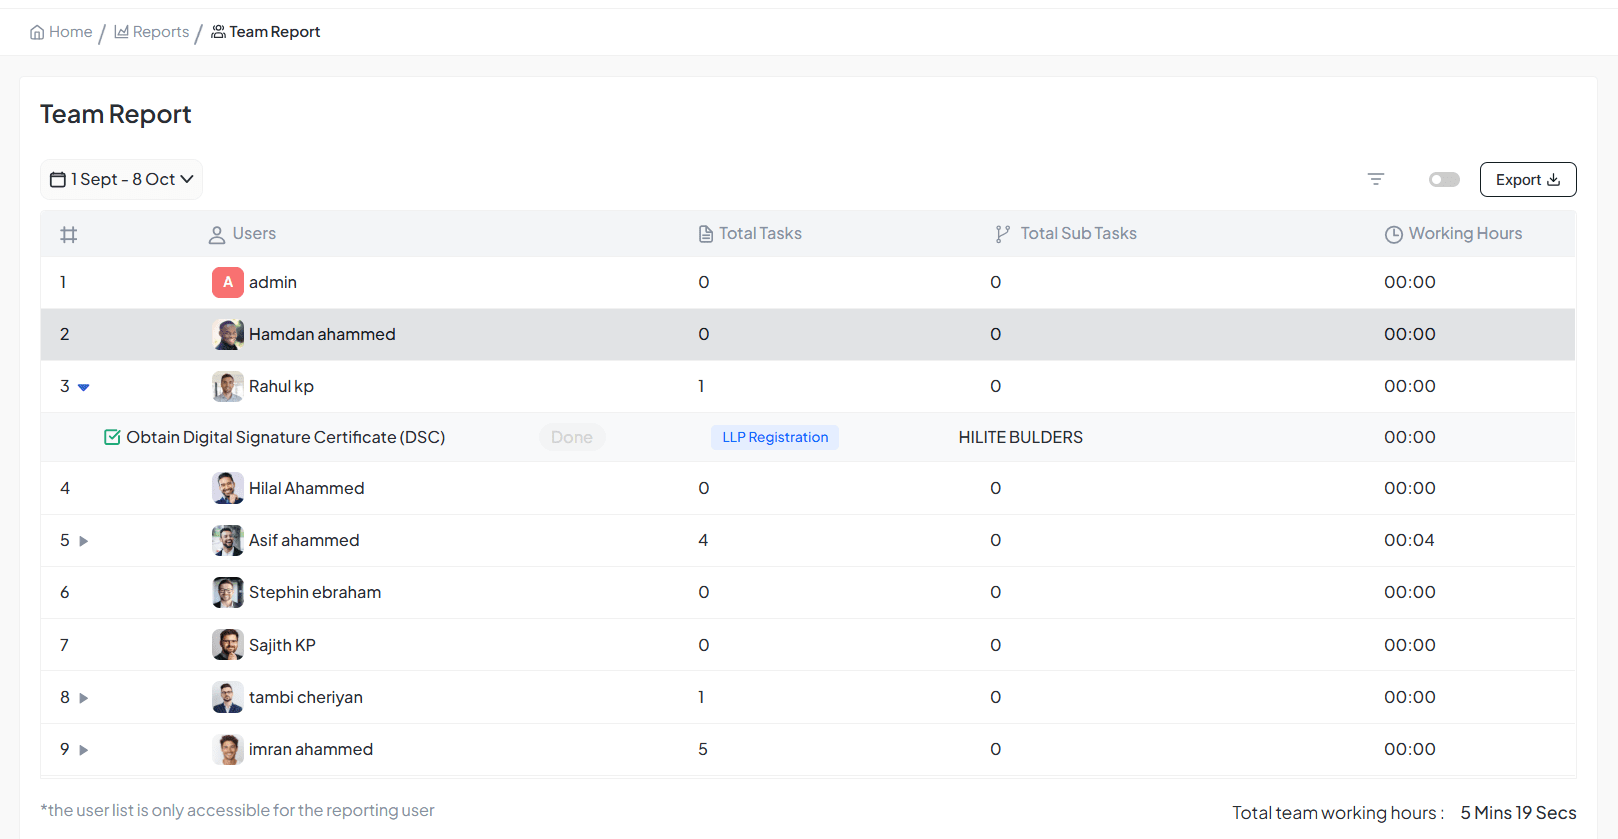Click the Total Tasks document icon
The image size is (1618, 839).
[706, 234]
